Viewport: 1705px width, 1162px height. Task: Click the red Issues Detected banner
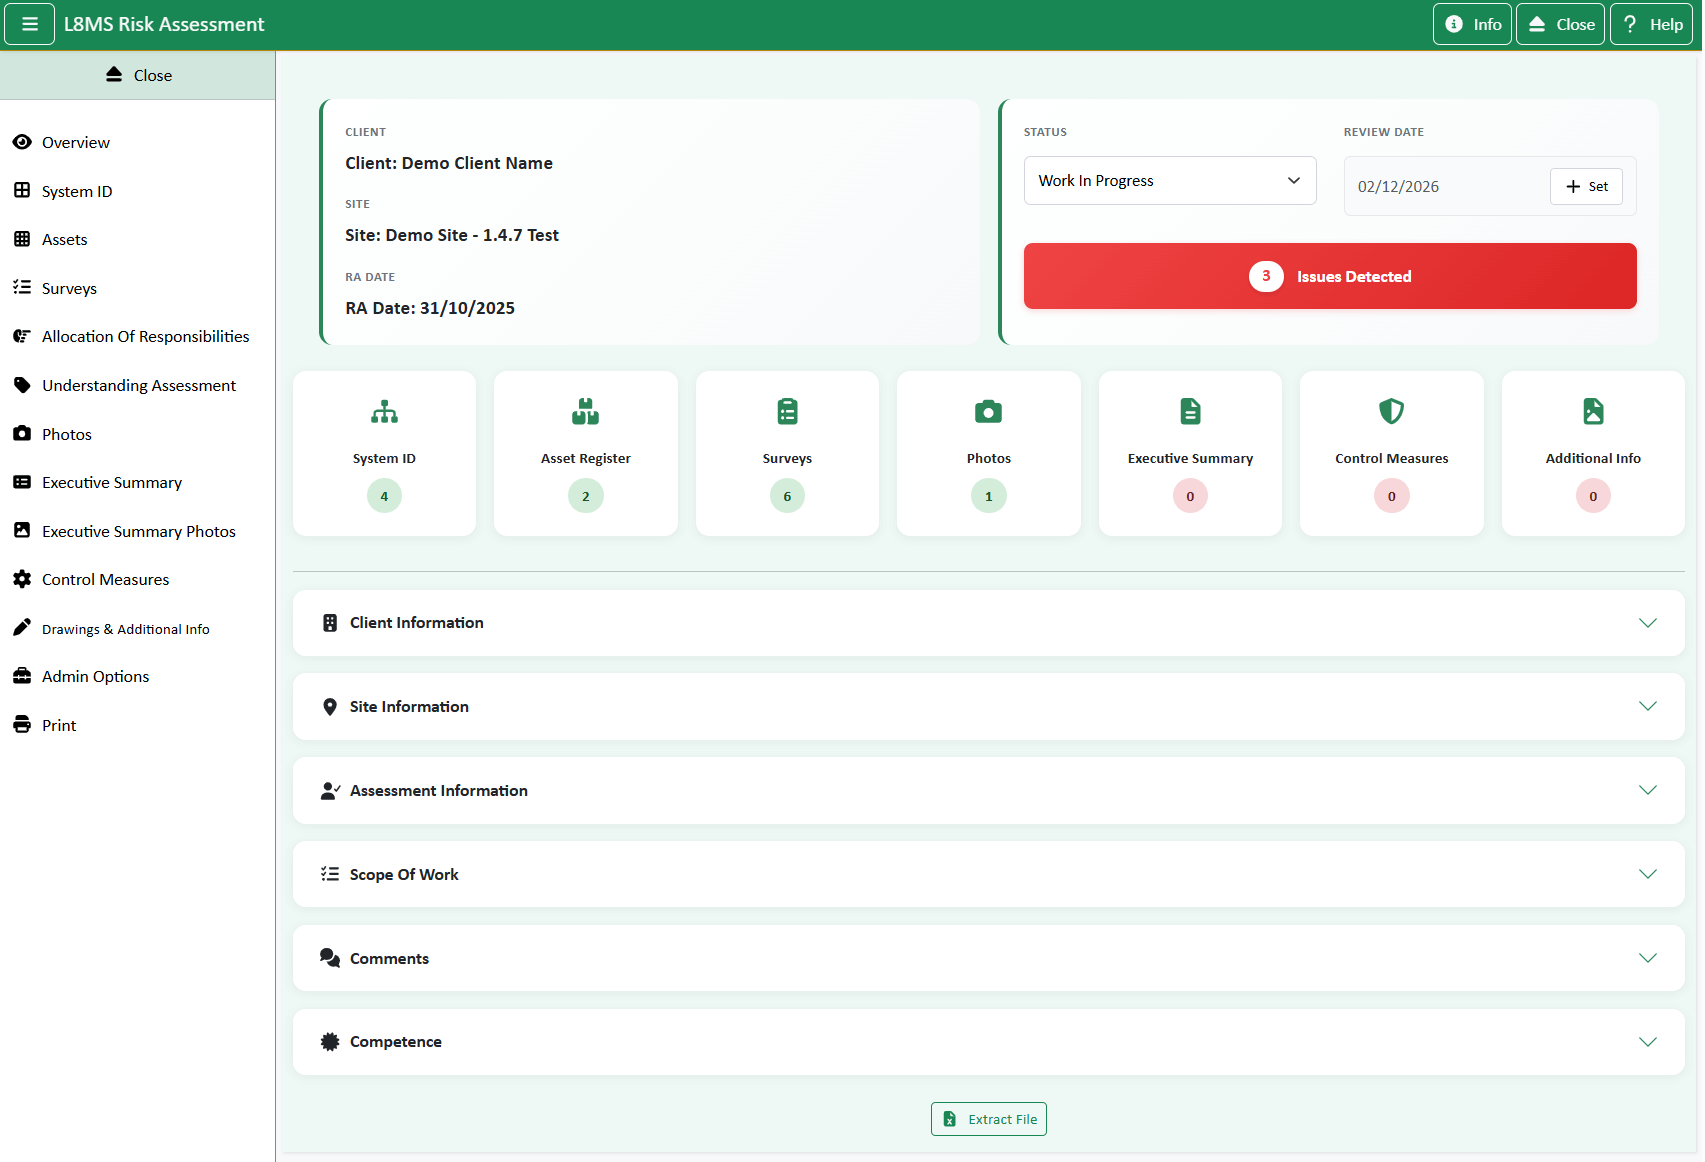tap(1329, 277)
